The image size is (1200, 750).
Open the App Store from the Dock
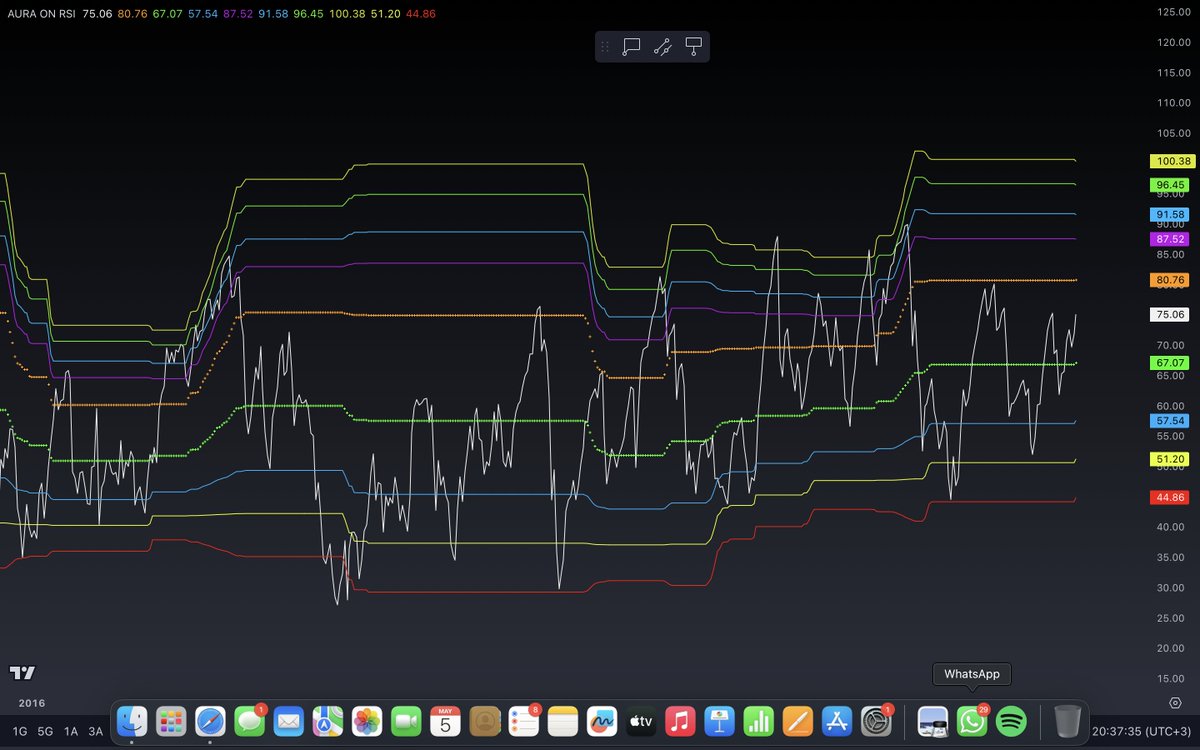[x=837, y=720]
